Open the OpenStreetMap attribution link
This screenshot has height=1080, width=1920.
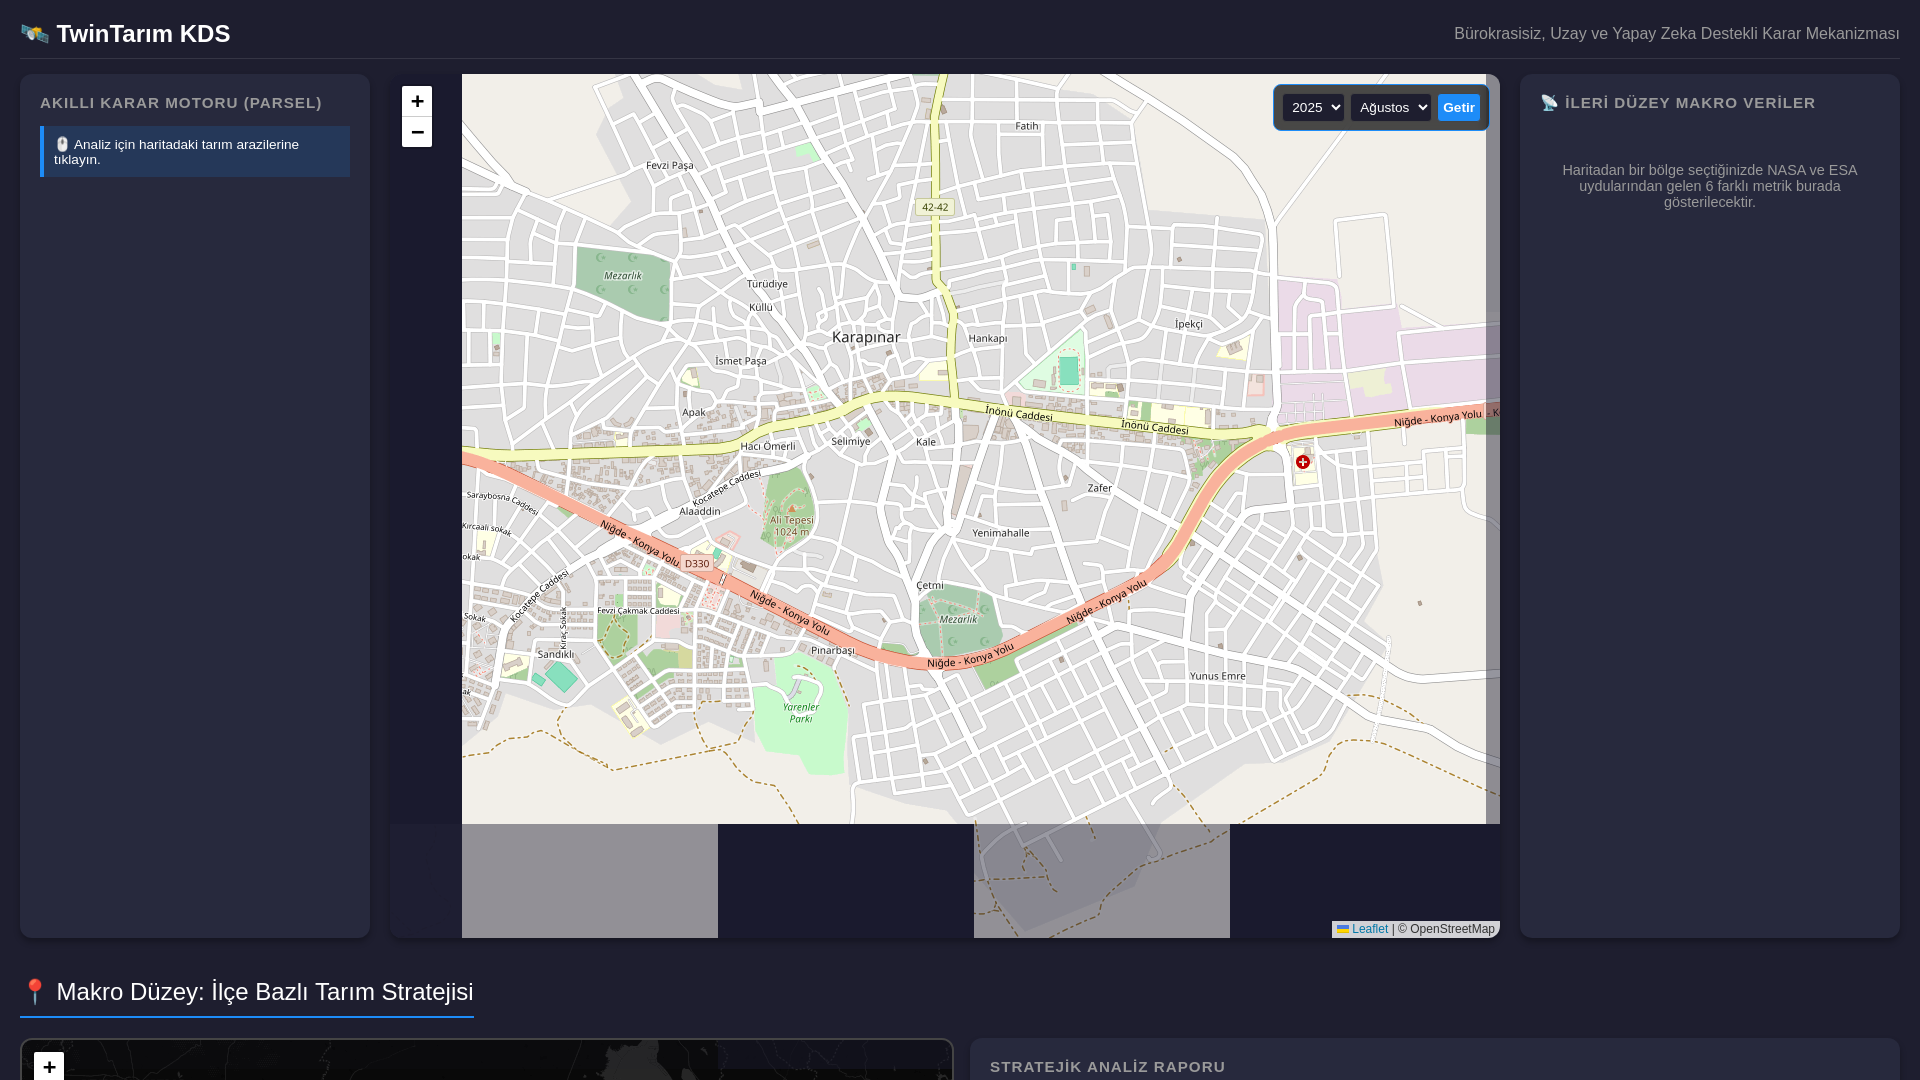pos(1452,929)
